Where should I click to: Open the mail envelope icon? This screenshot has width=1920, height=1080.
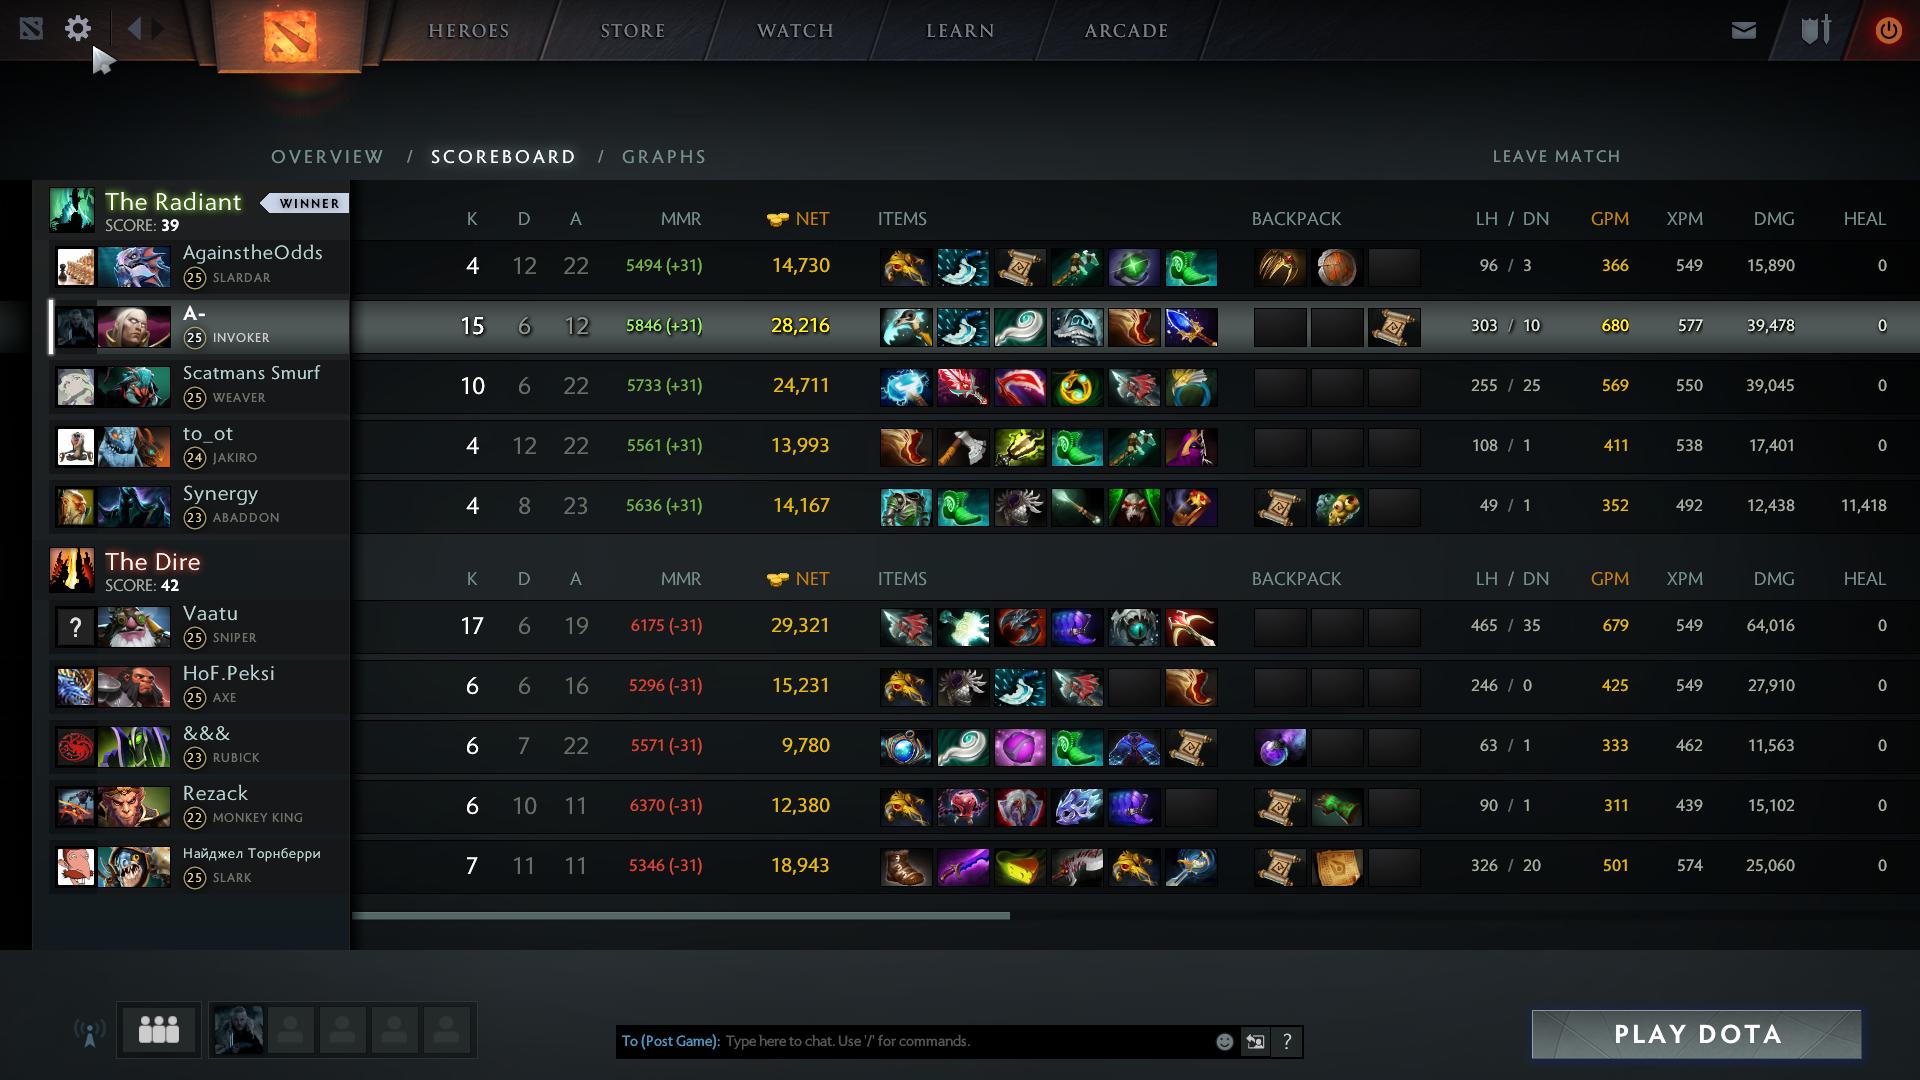point(1744,30)
